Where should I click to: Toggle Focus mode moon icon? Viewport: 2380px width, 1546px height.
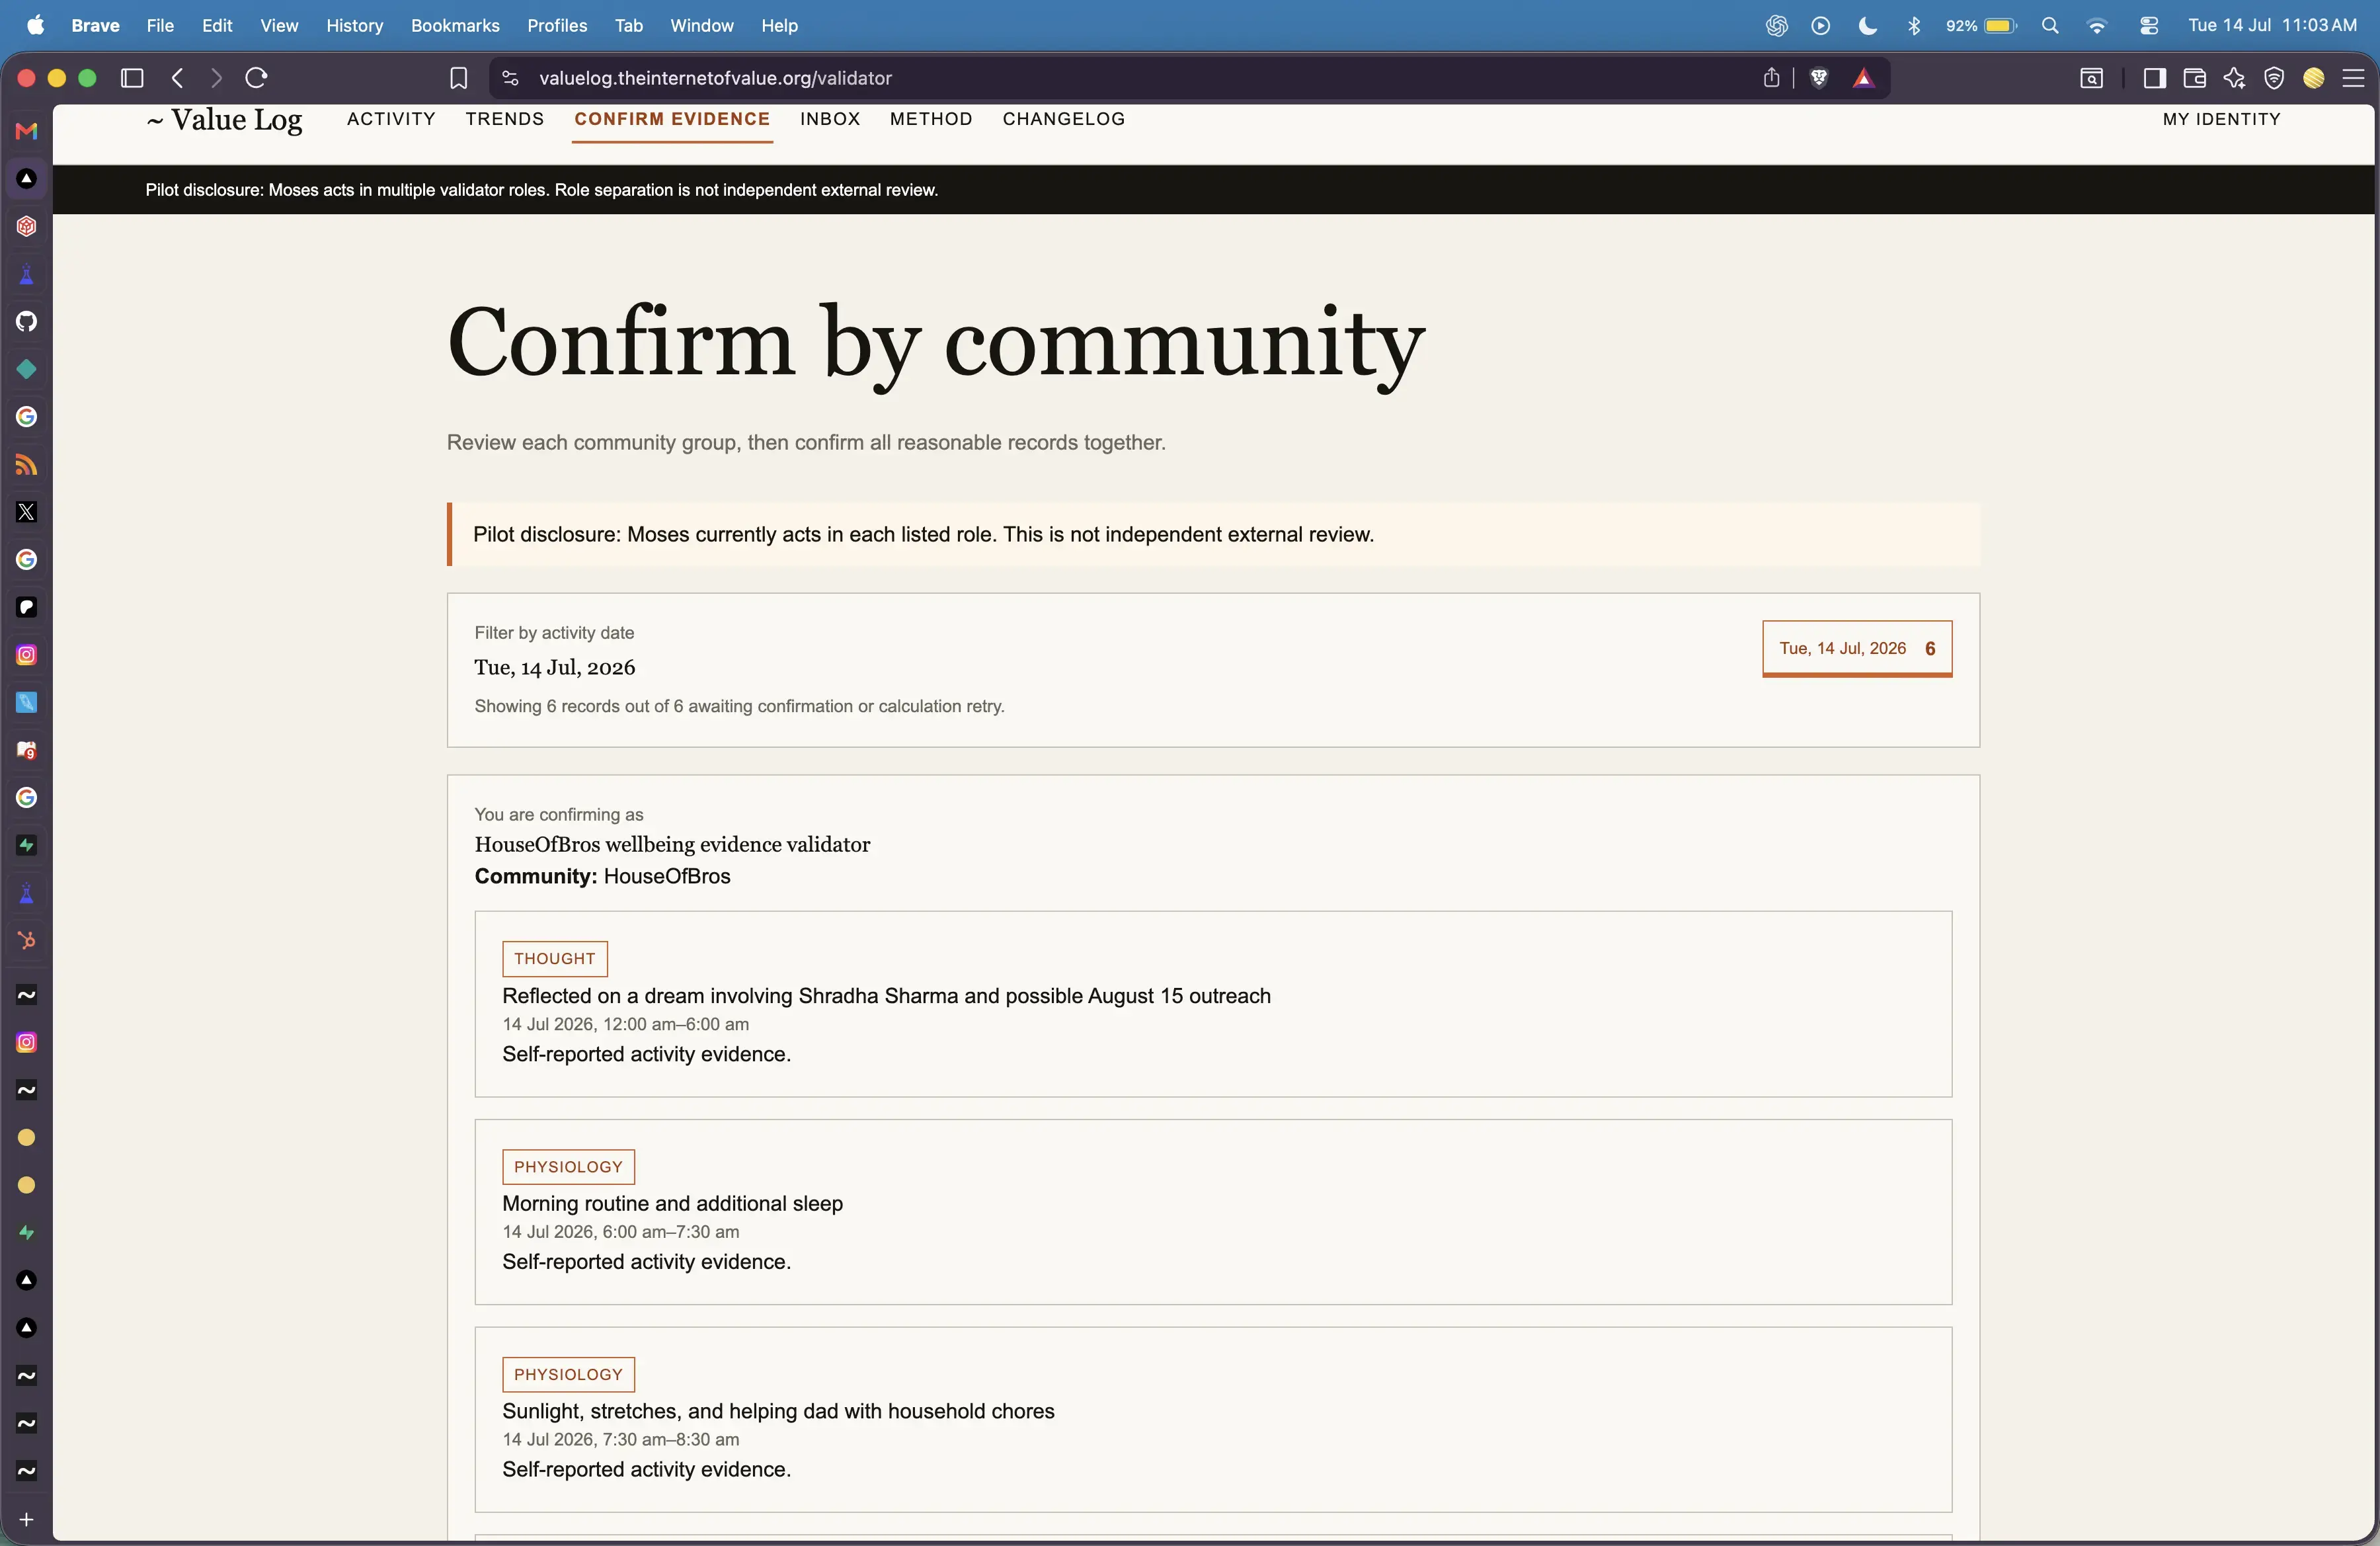(1867, 26)
